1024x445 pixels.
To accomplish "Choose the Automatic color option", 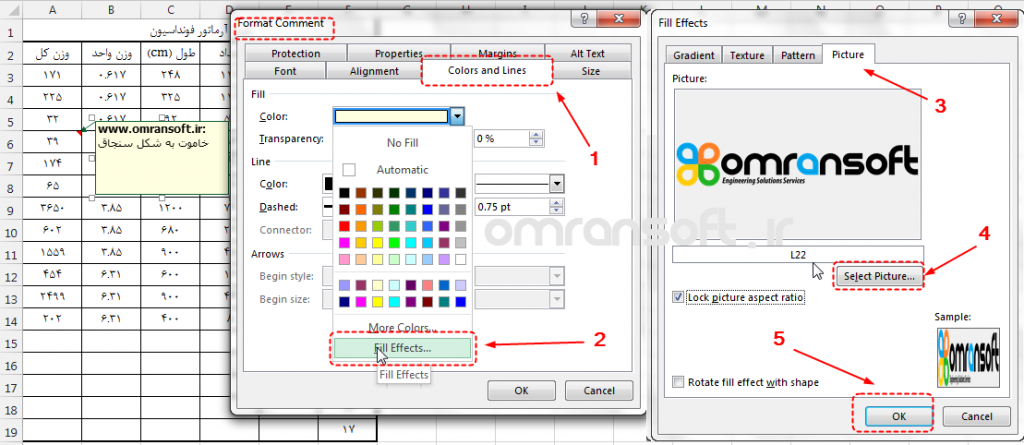I will (x=402, y=170).
